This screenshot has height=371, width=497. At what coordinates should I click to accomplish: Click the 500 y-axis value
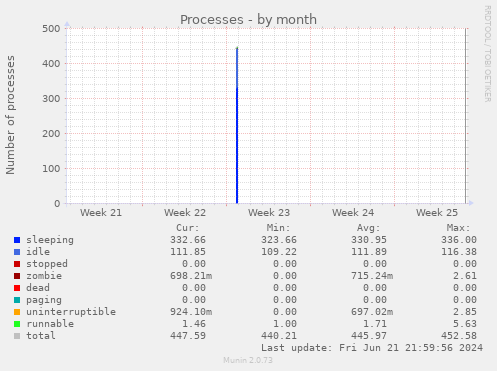point(51,29)
